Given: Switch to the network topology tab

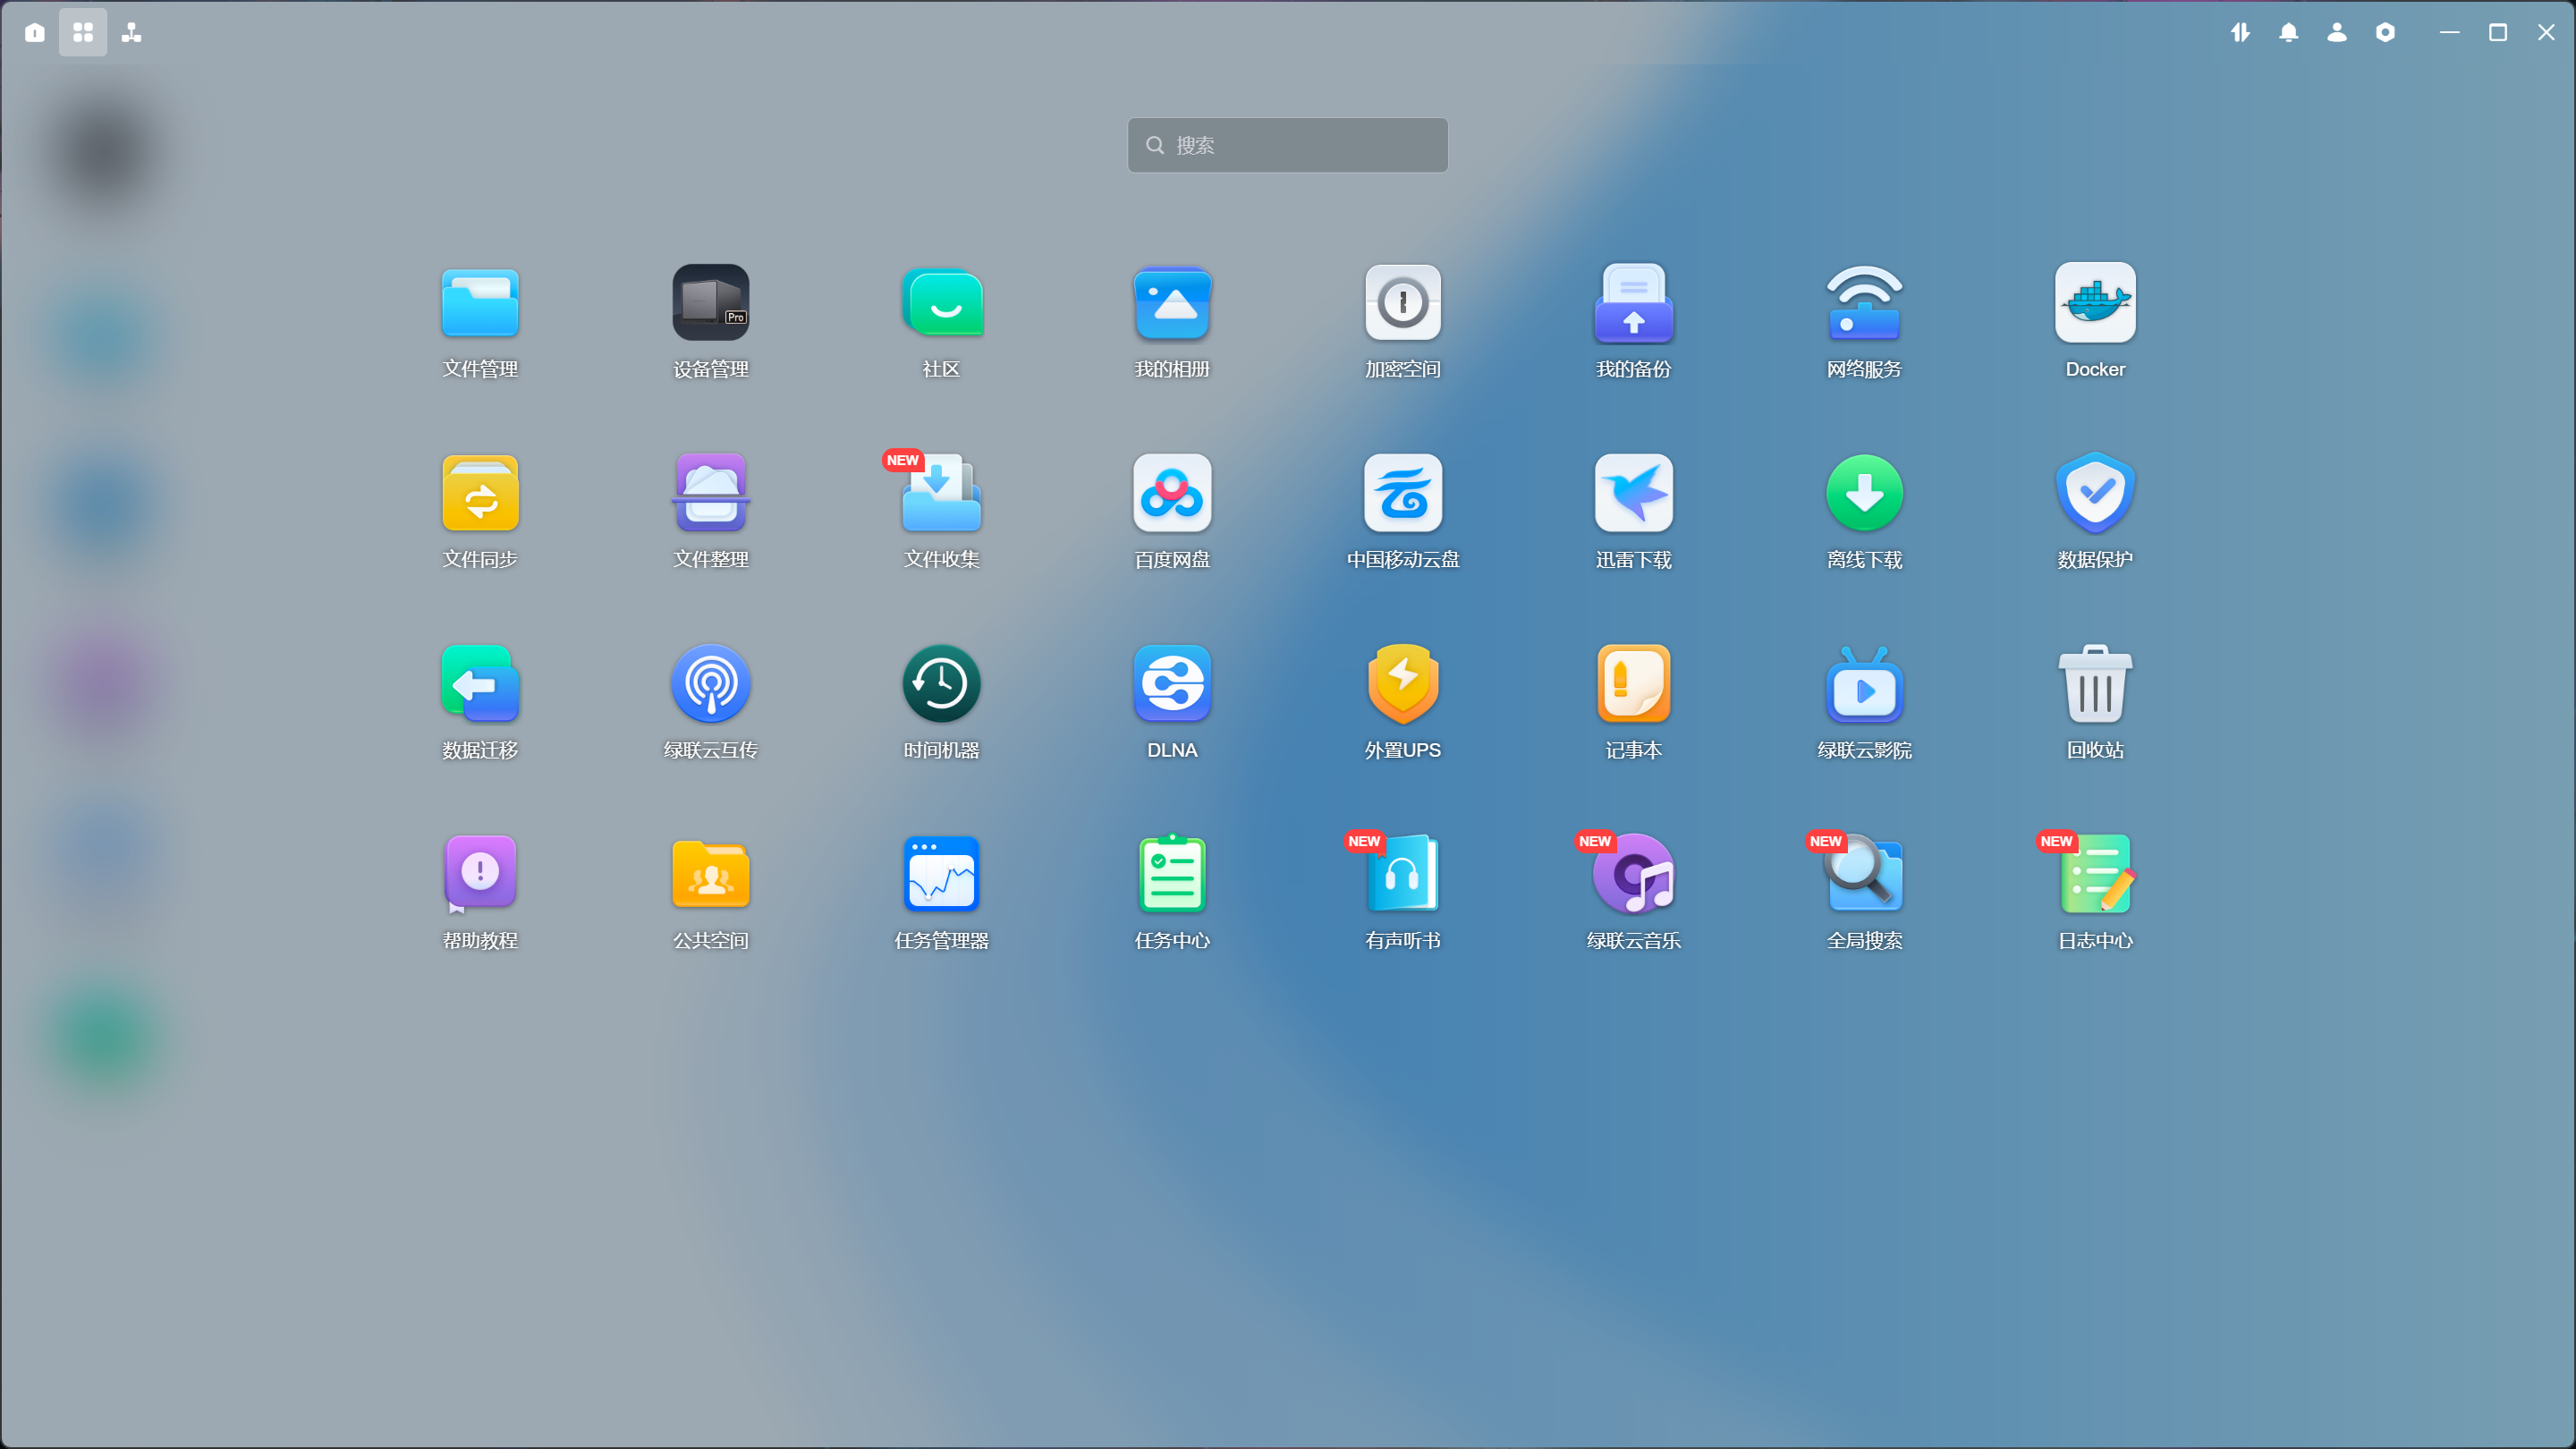Looking at the screenshot, I should 131,33.
